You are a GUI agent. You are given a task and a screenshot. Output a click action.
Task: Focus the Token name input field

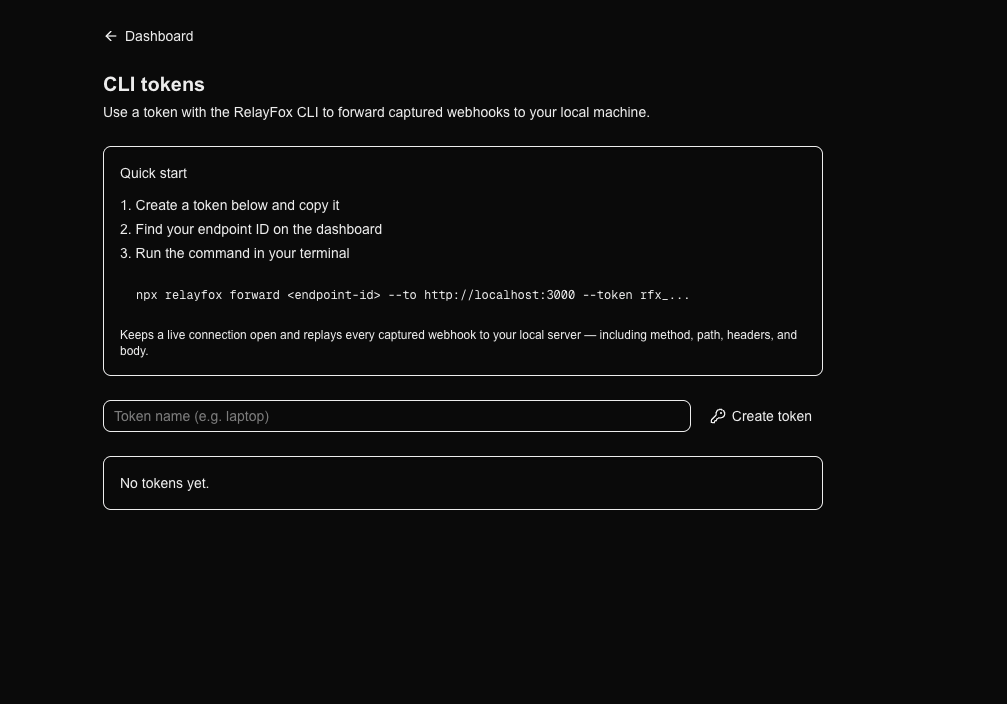(397, 416)
